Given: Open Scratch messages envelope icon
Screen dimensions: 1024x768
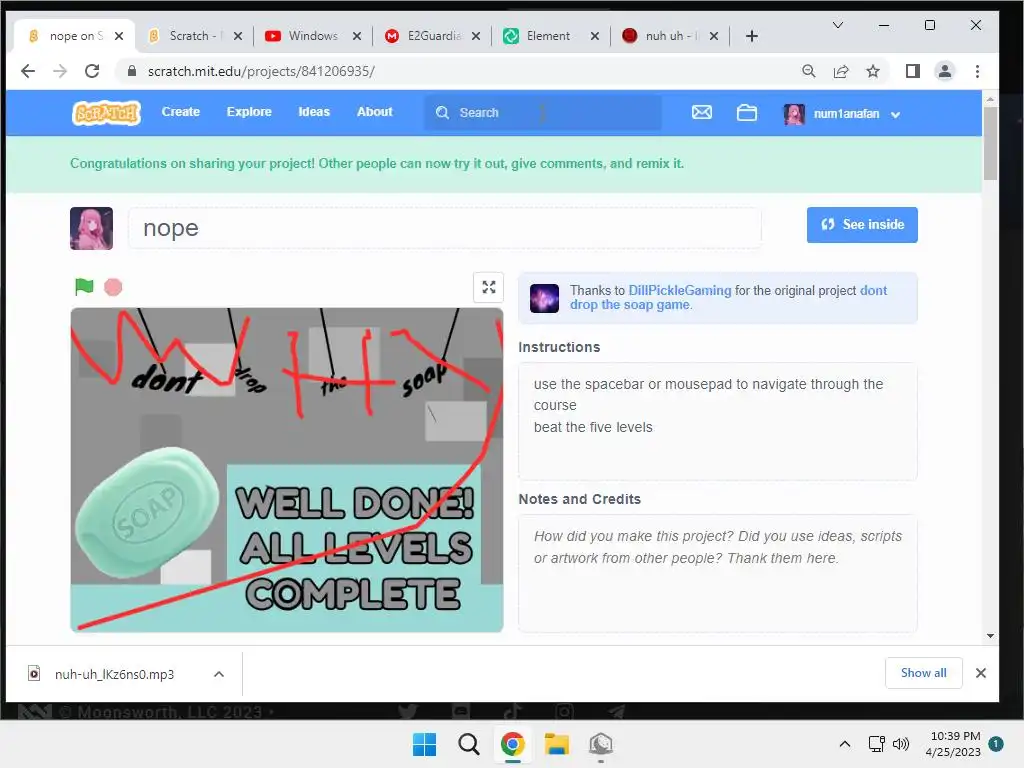Looking at the screenshot, I should 702,112.
